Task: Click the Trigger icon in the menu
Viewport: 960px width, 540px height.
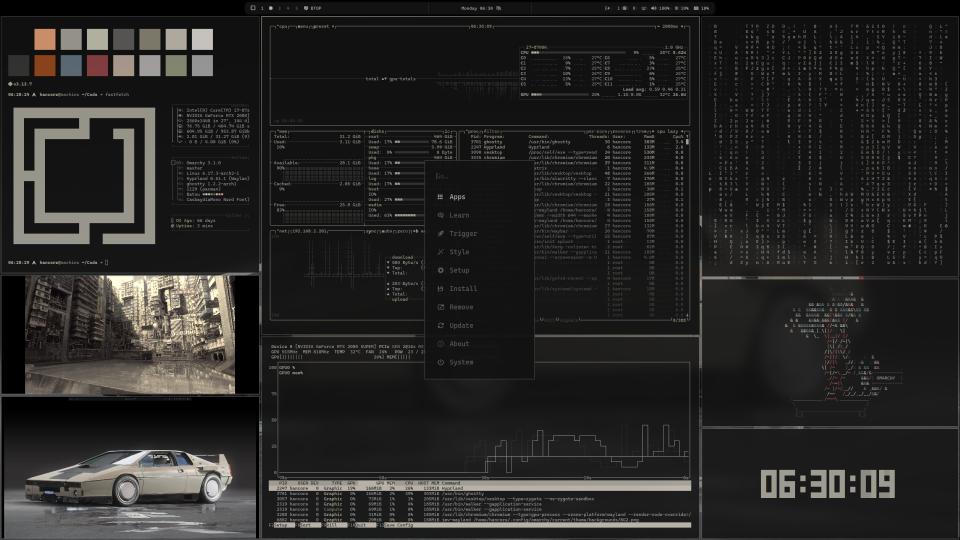Action: pos(440,234)
